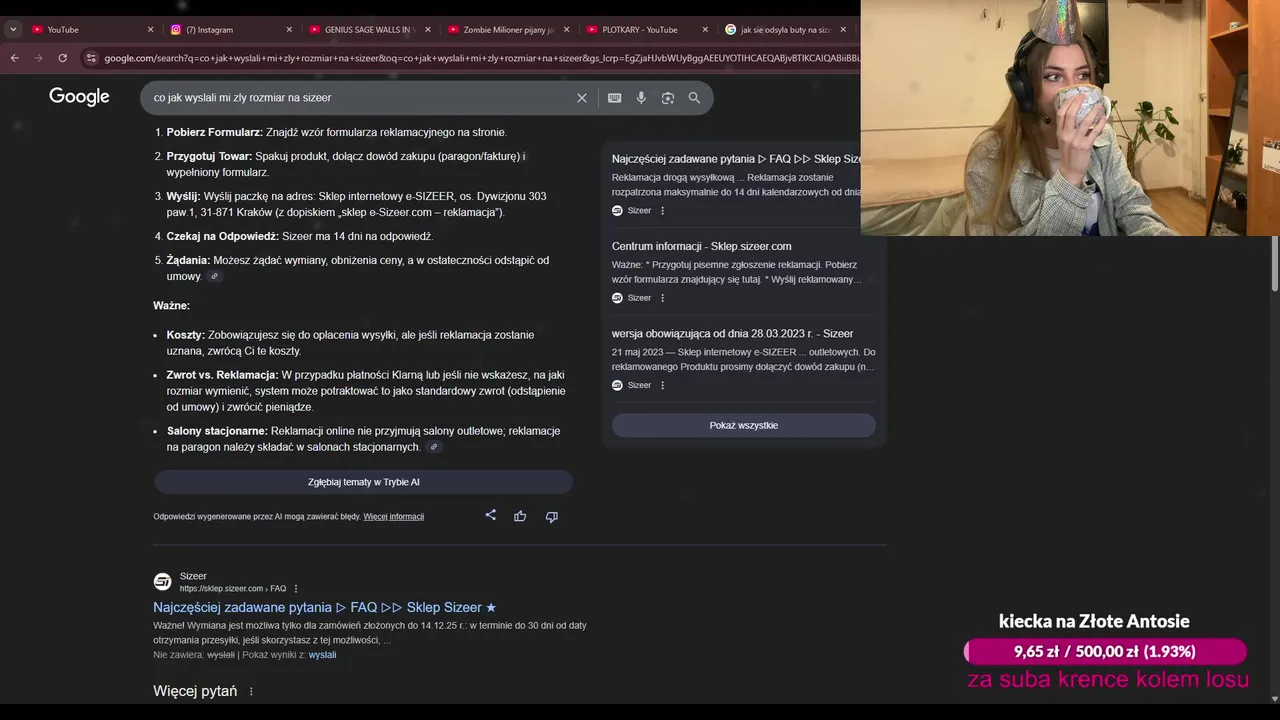Click the 9,65 zł donation progress bar
The image size is (1280, 720).
(1105, 651)
